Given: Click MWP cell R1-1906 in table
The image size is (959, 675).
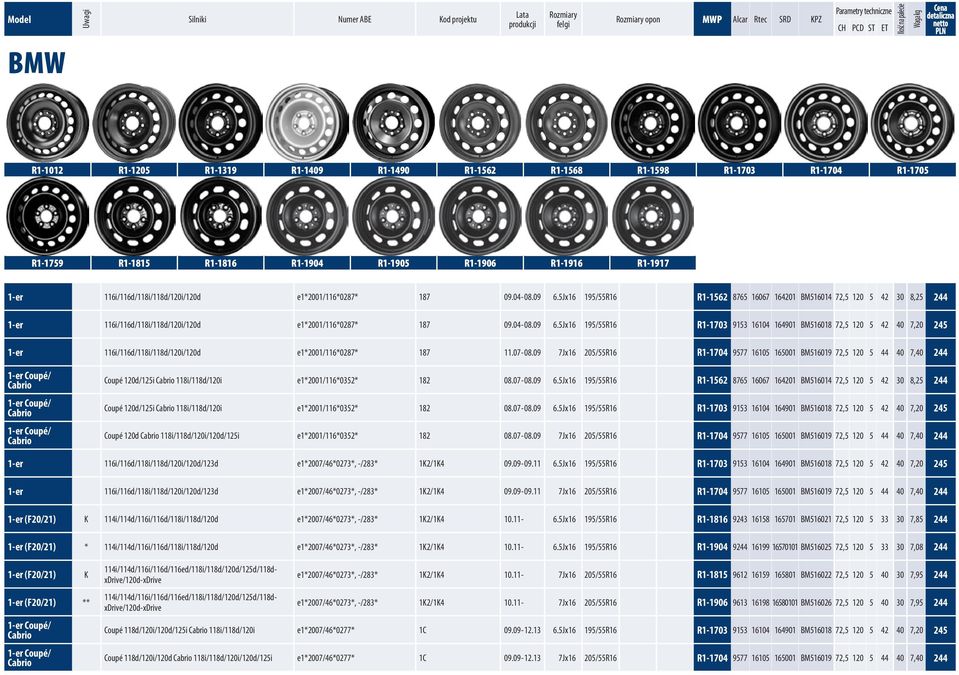Looking at the screenshot, I should (x=712, y=603).
